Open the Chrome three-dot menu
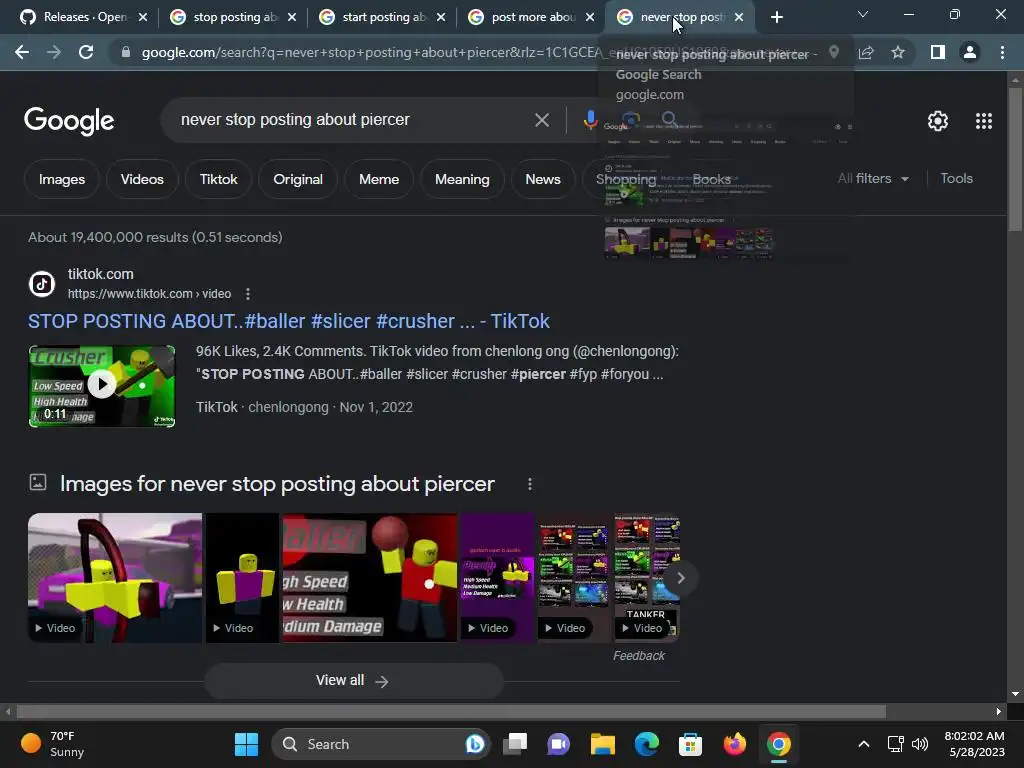This screenshot has height=768, width=1024. [1002, 52]
